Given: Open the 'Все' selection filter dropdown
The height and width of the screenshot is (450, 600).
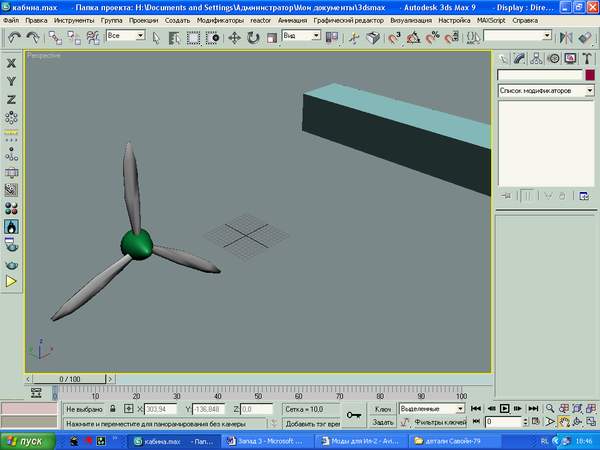Looking at the screenshot, I should click(126, 36).
